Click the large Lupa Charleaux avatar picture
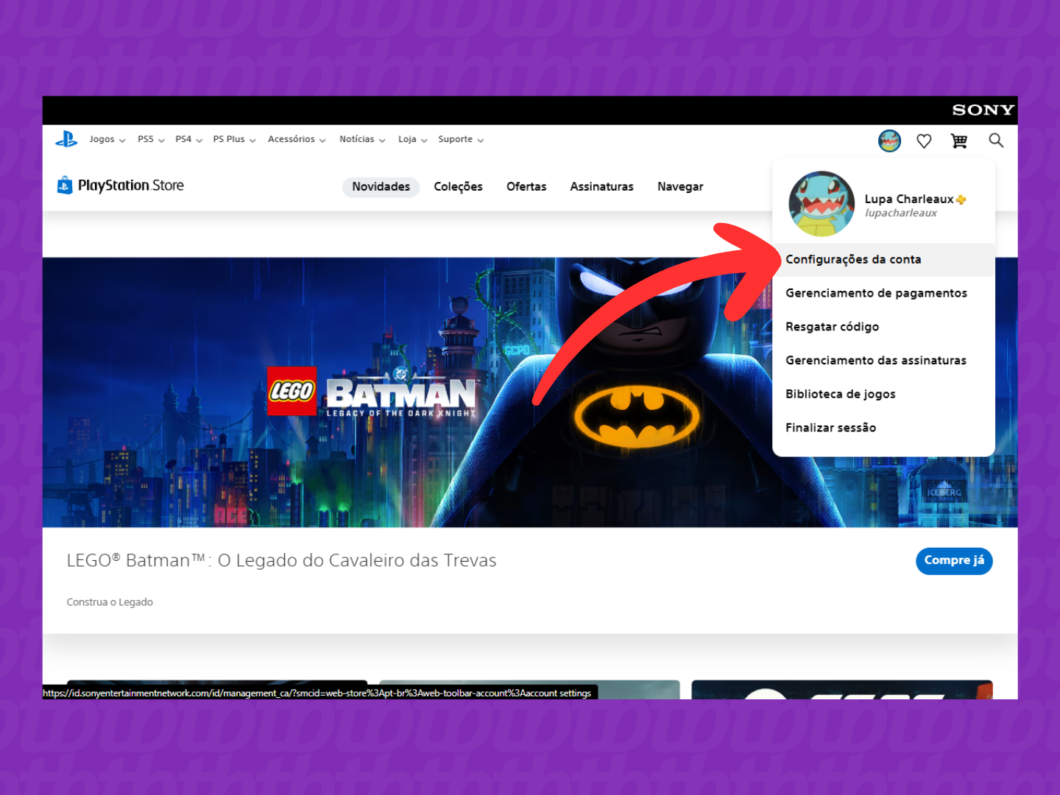The height and width of the screenshot is (795, 1060). pyautogui.click(x=821, y=203)
